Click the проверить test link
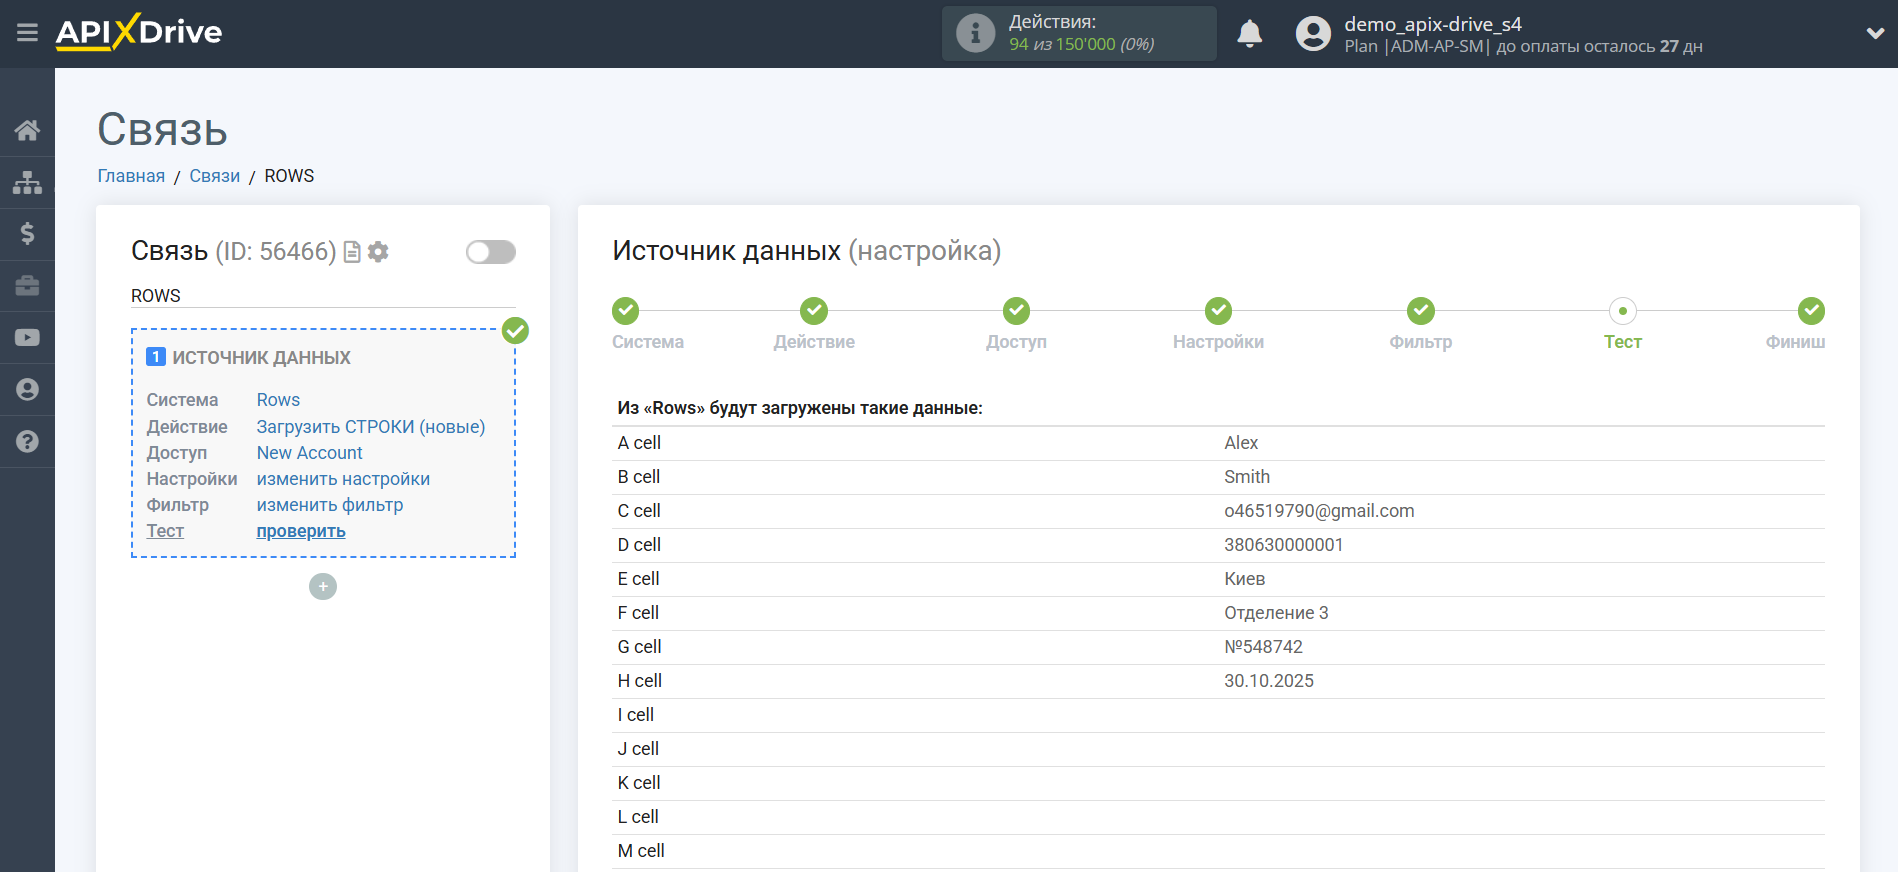Image resolution: width=1898 pixels, height=872 pixels. 301,531
